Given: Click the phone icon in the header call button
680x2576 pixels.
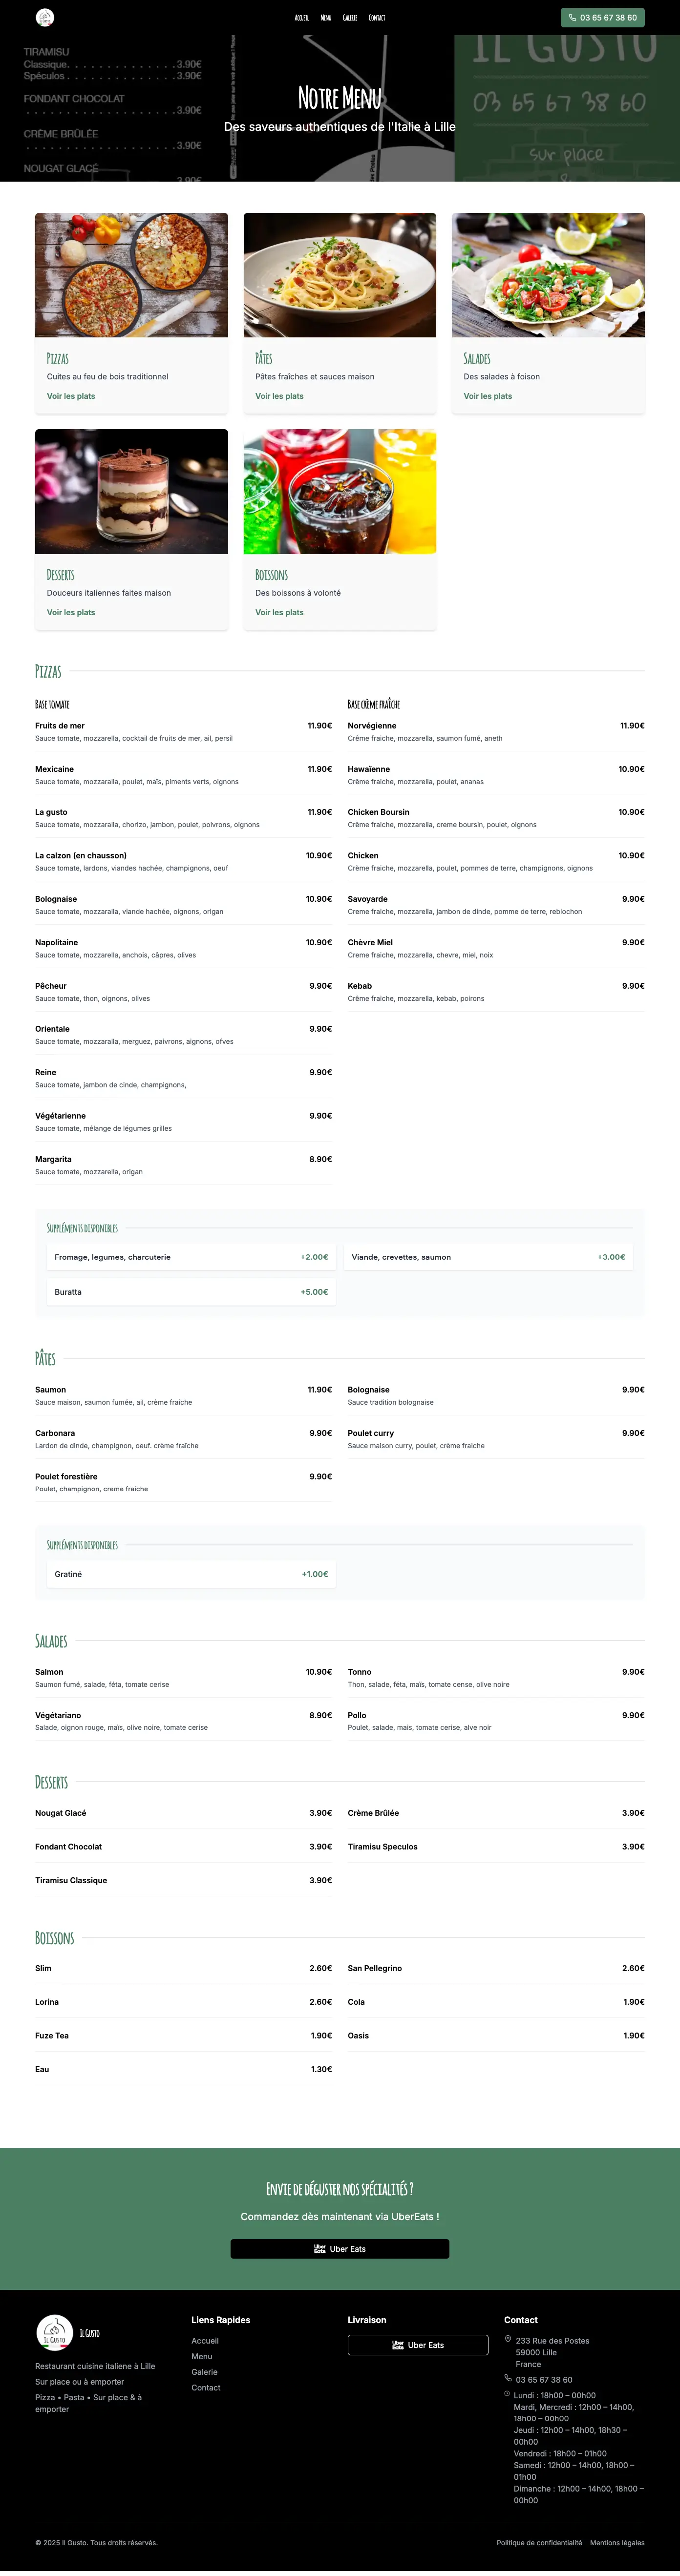Looking at the screenshot, I should (572, 18).
